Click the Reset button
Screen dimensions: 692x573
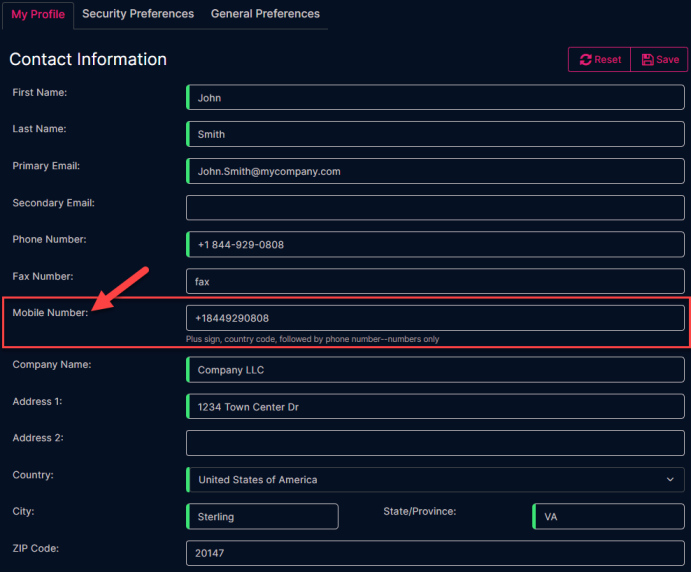pyautogui.click(x=599, y=60)
